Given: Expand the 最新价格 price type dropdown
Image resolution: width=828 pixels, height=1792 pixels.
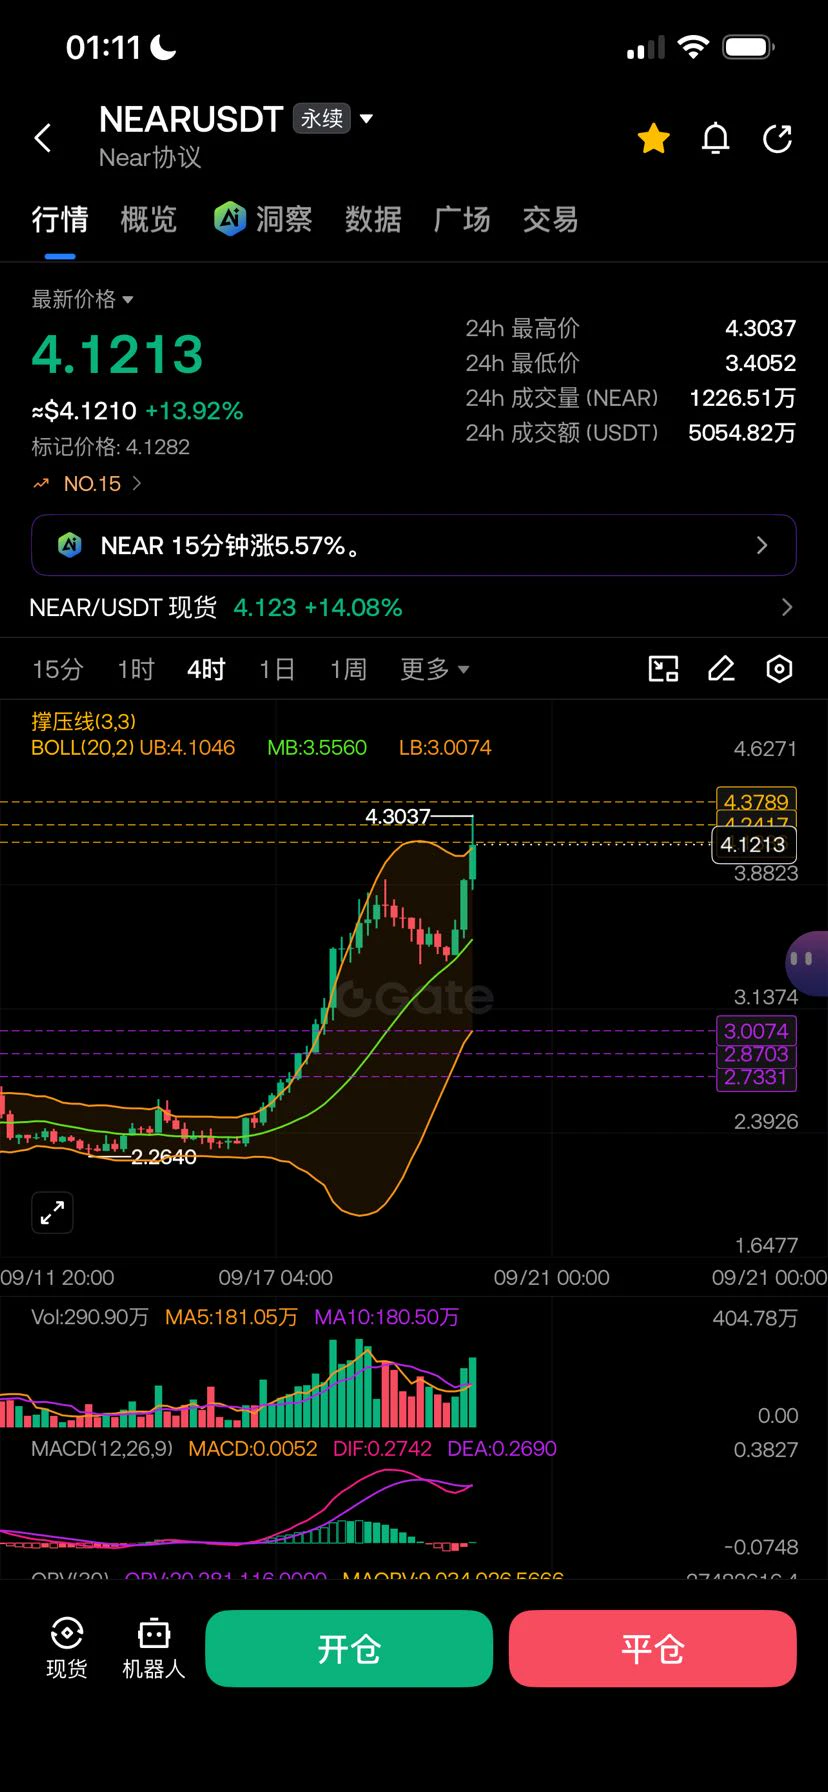Looking at the screenshot, I should pyautogui.click(x=82, y=299).
